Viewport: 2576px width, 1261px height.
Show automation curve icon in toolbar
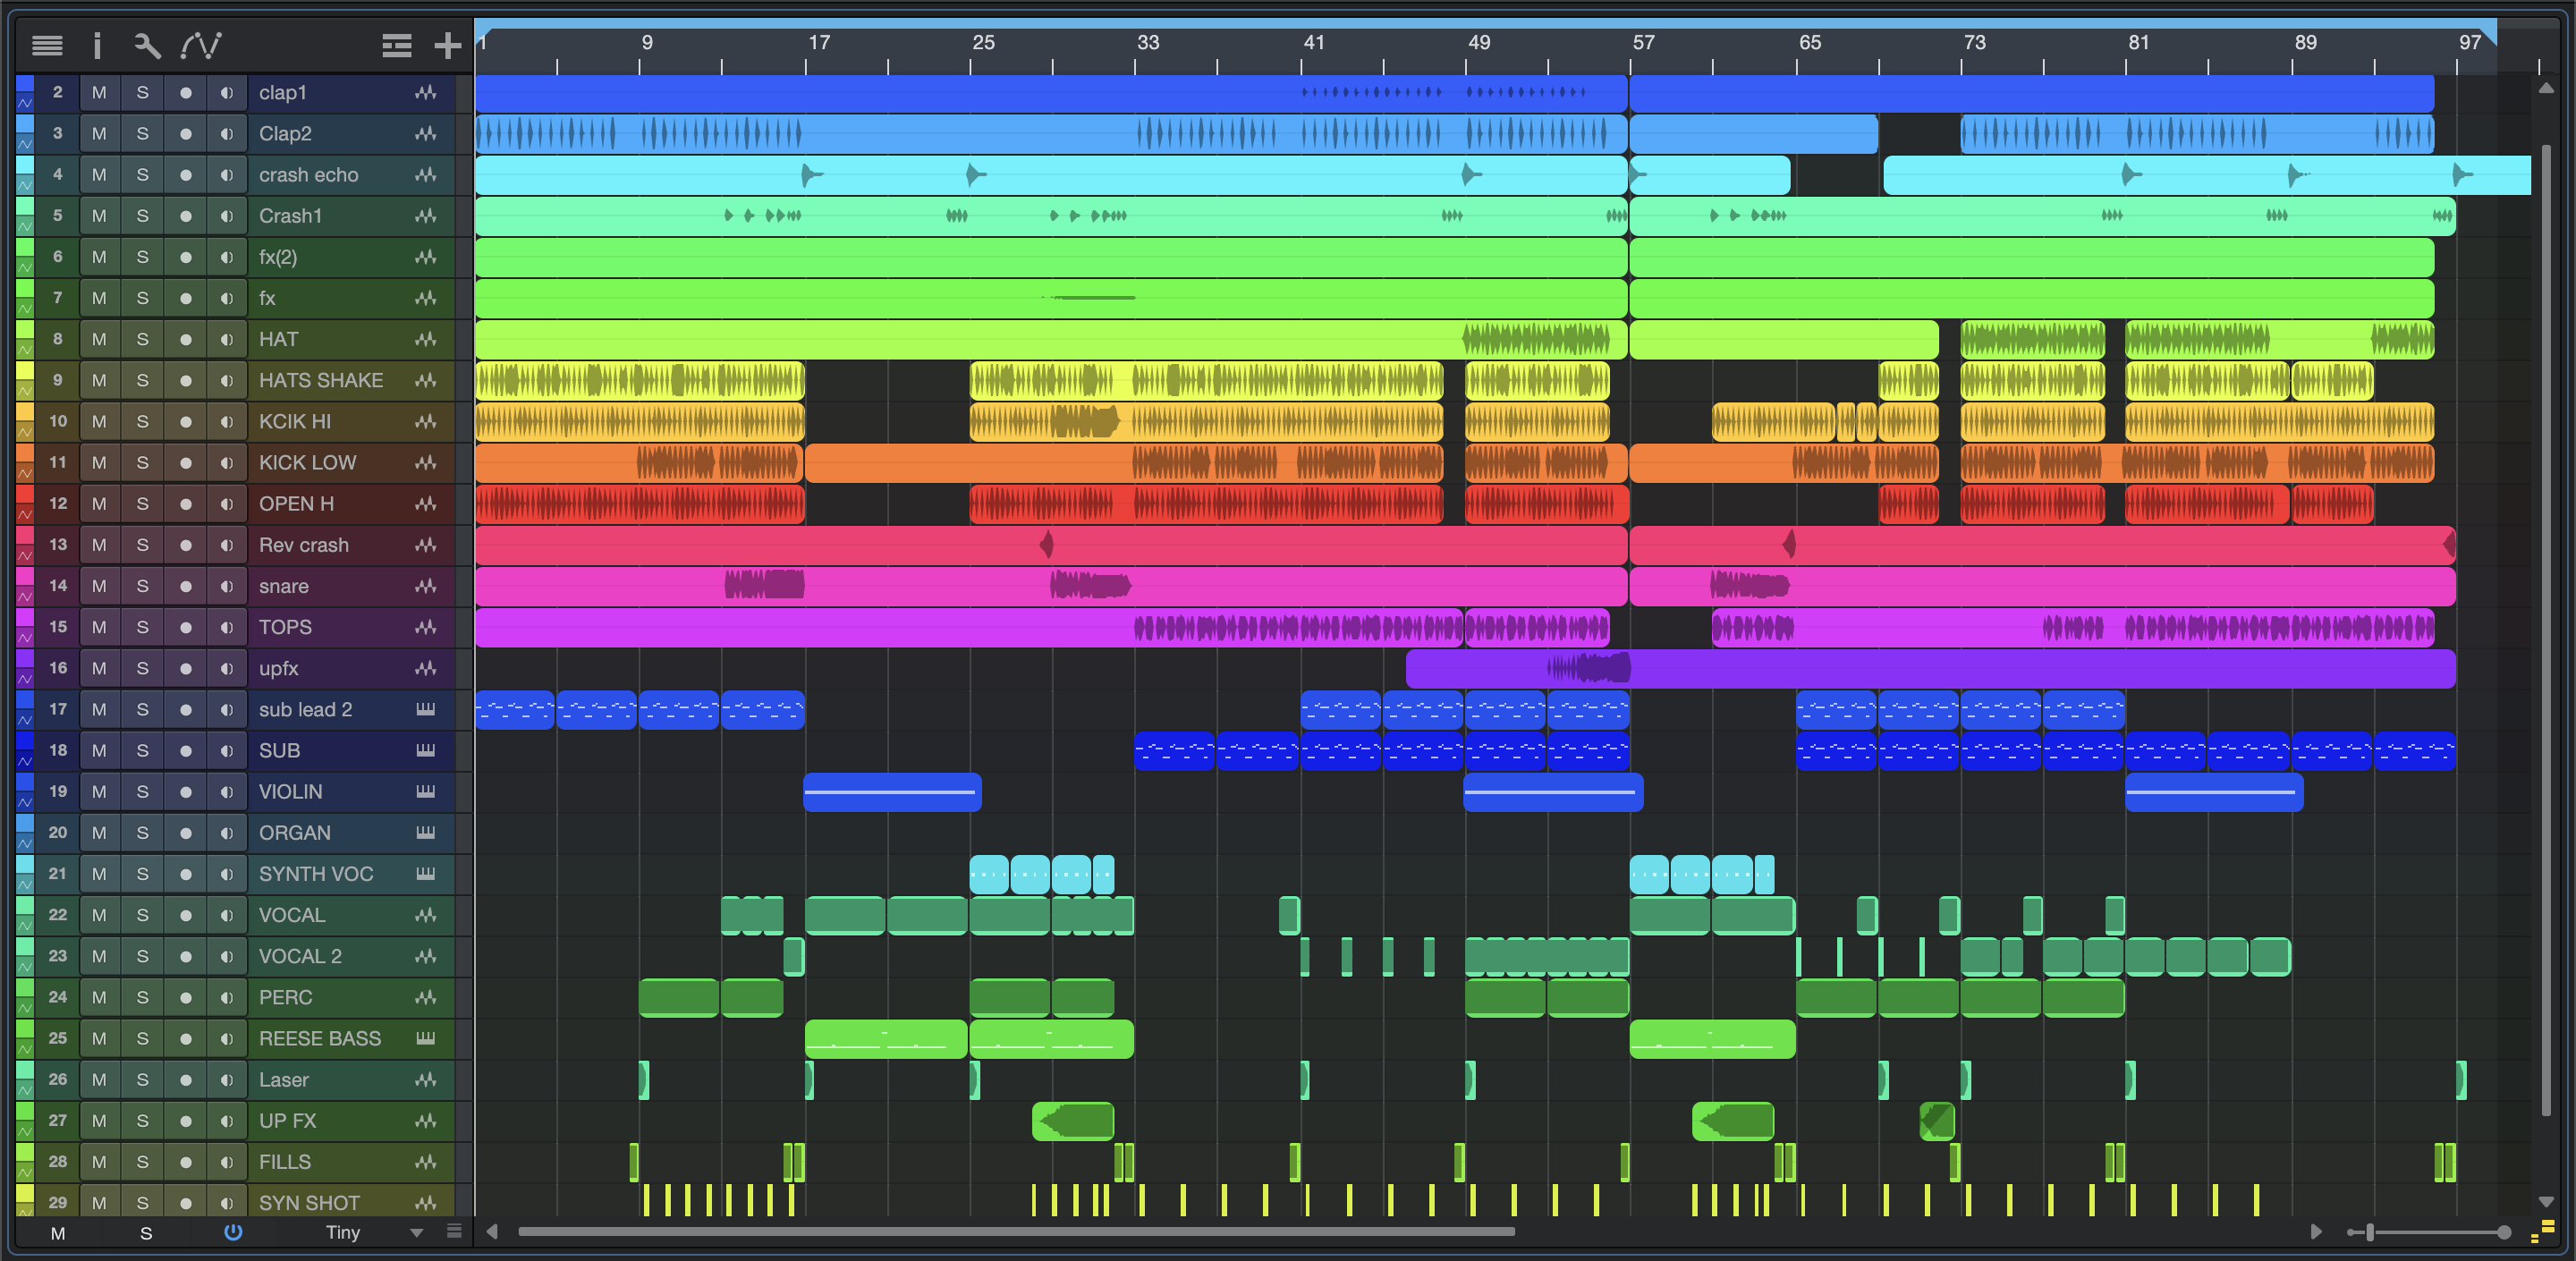coord(200,45)
